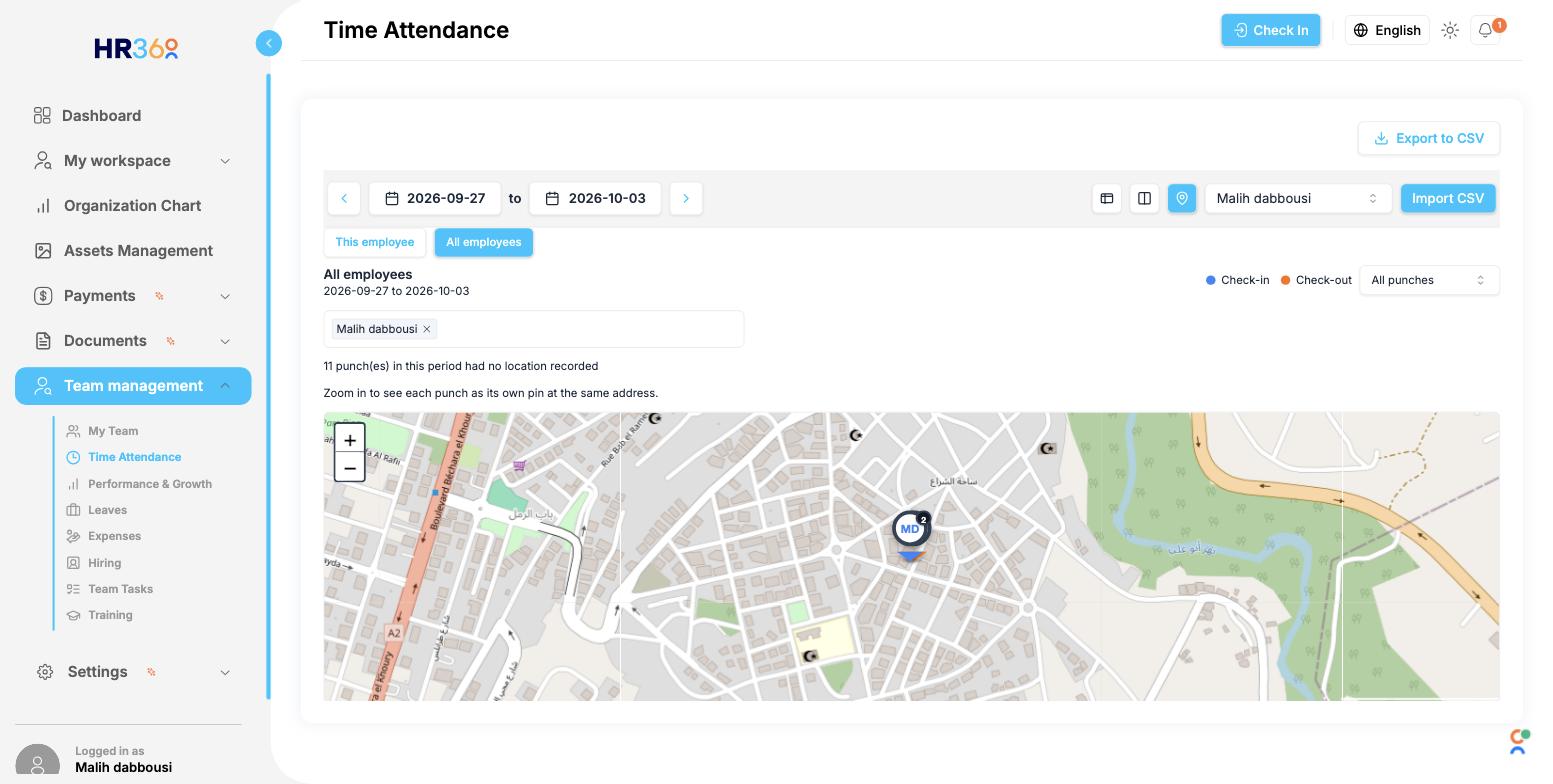1553x784 pixels.
Task: Collapse the Team management menu
Action: (133, 386)
